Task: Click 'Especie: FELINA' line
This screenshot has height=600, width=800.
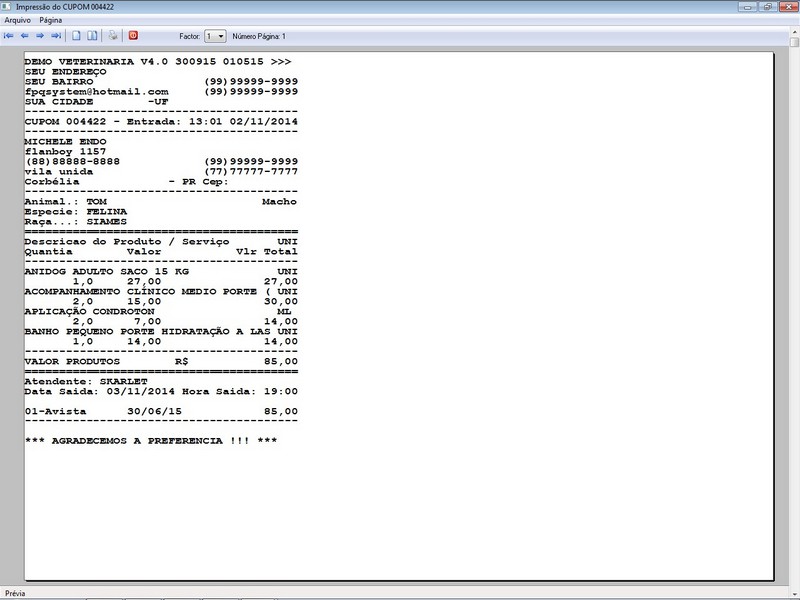Action: (76, 211)
